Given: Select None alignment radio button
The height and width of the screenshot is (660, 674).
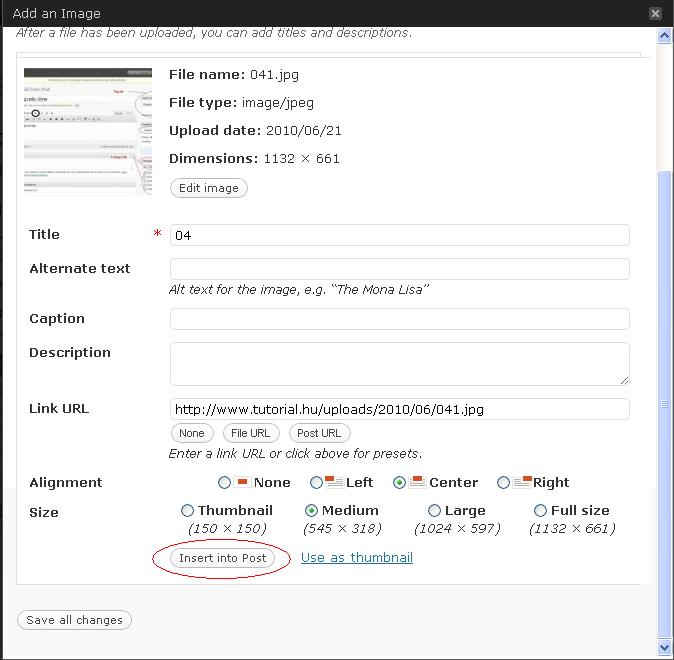Looking at the screenshot, I should coord(225,483).
